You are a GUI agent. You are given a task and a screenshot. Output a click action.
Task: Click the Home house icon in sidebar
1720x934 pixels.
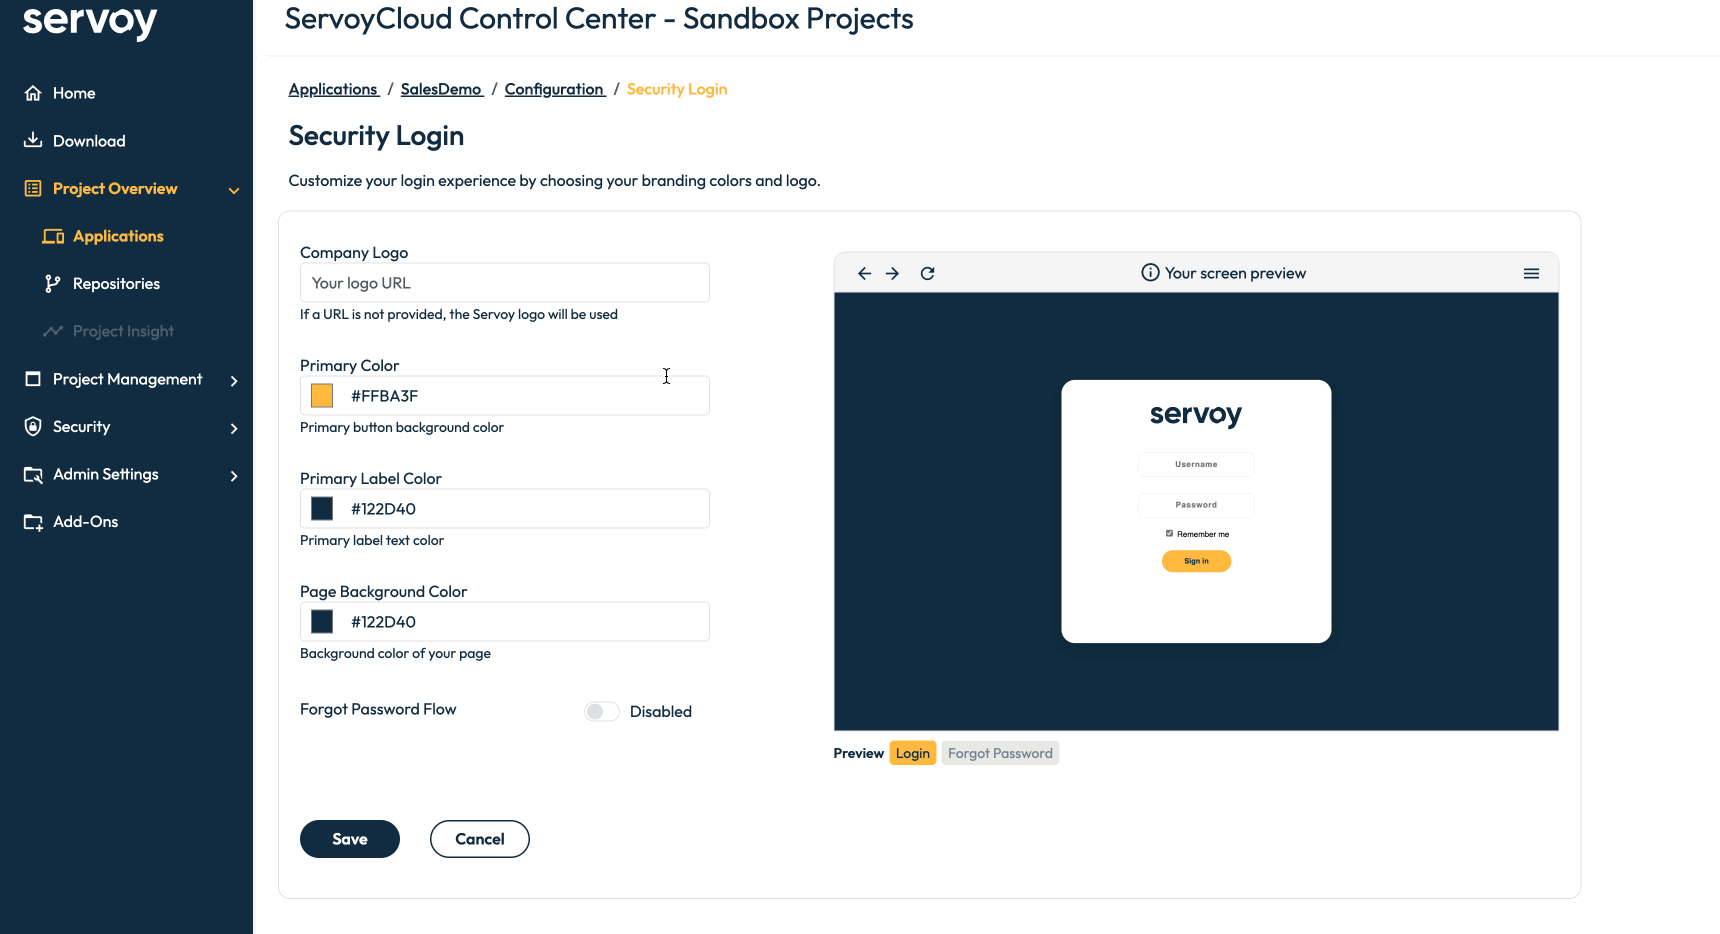coord(33,93)
